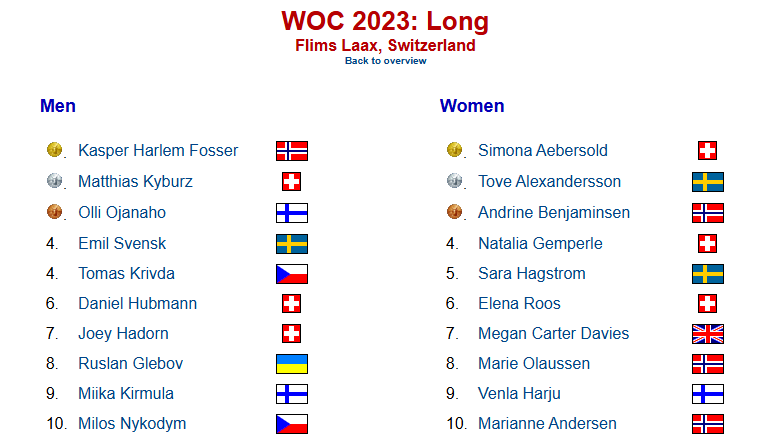Open Kasper Harlem Fosser's profile link
This screenshot has height=440, width=763.
pos(158,150)
